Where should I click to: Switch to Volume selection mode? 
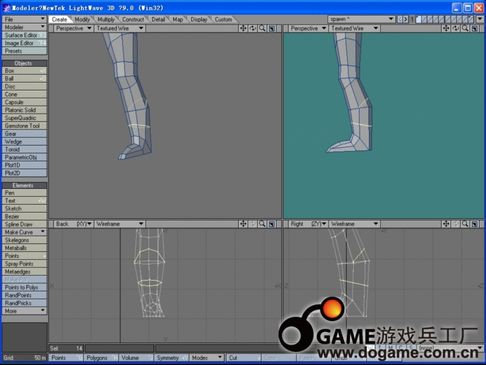pyautogui.click(x=136, y=358)
